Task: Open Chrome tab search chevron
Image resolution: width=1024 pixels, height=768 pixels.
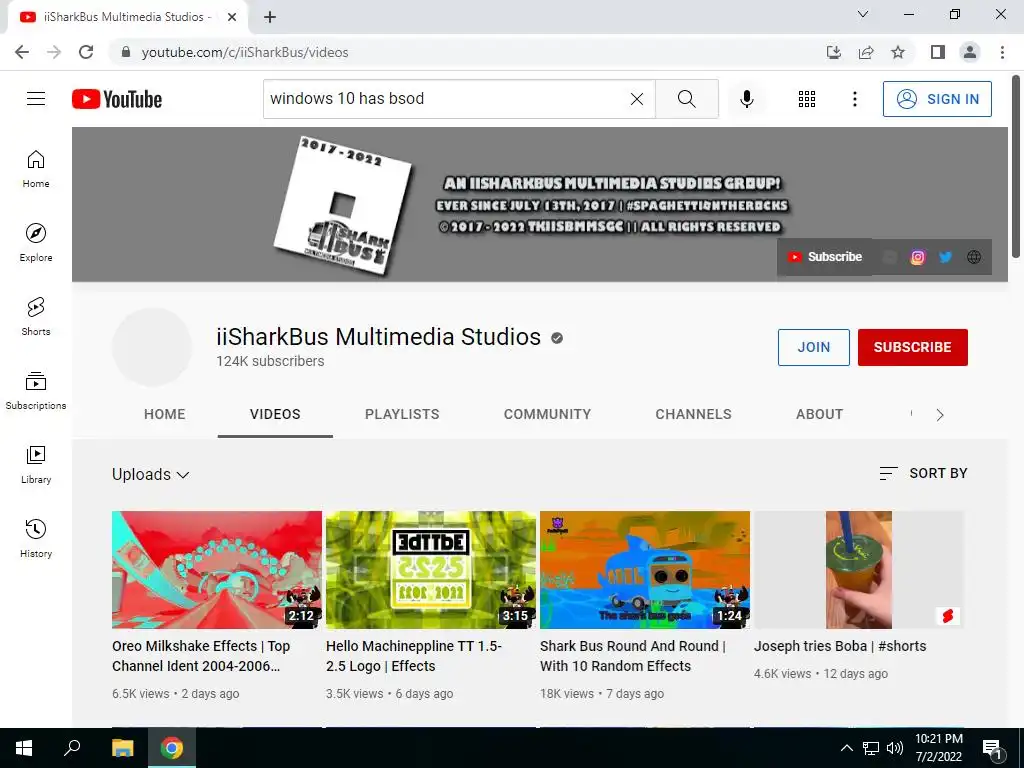Action: (x=863, y=14)
